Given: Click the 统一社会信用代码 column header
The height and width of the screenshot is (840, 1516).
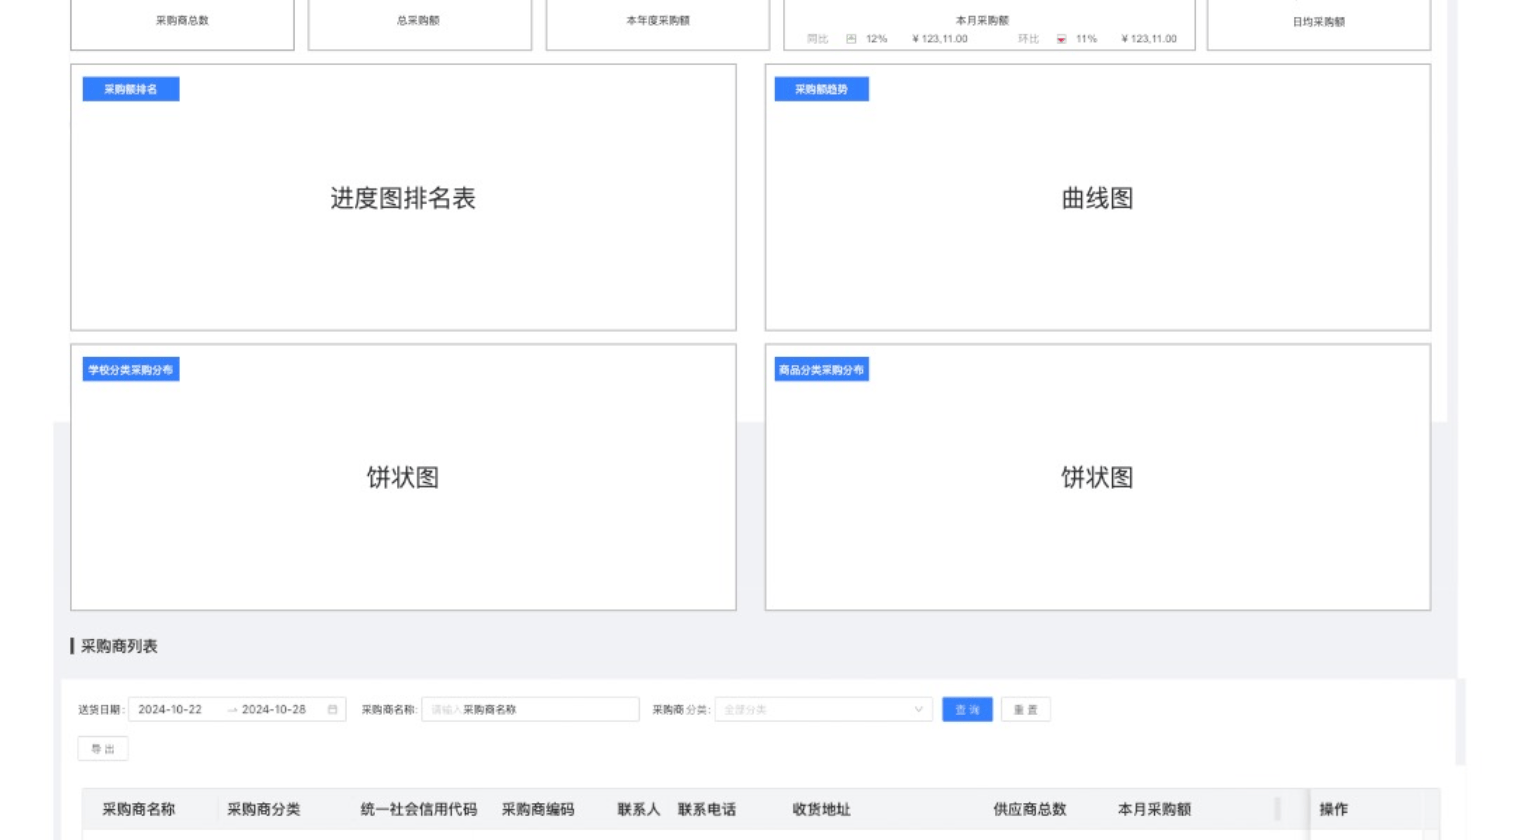Looking at the screenshot, I should click(x=419, y=809).
